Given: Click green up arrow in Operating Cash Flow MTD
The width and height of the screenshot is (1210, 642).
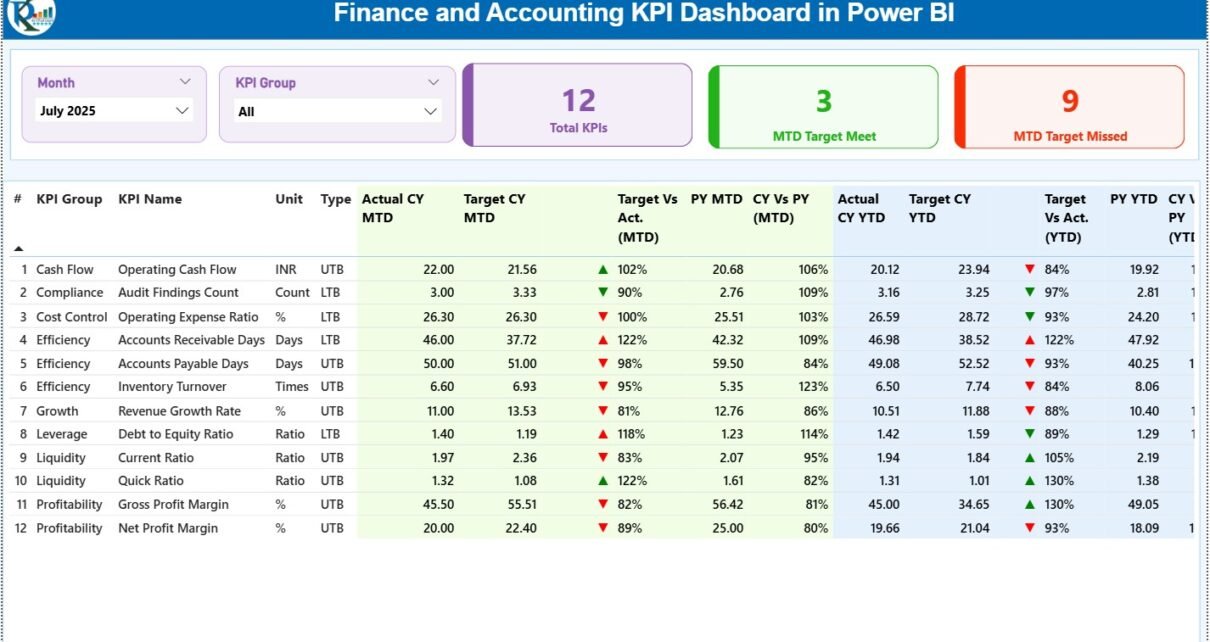Looking at the screenshot, I should (602, 270).
